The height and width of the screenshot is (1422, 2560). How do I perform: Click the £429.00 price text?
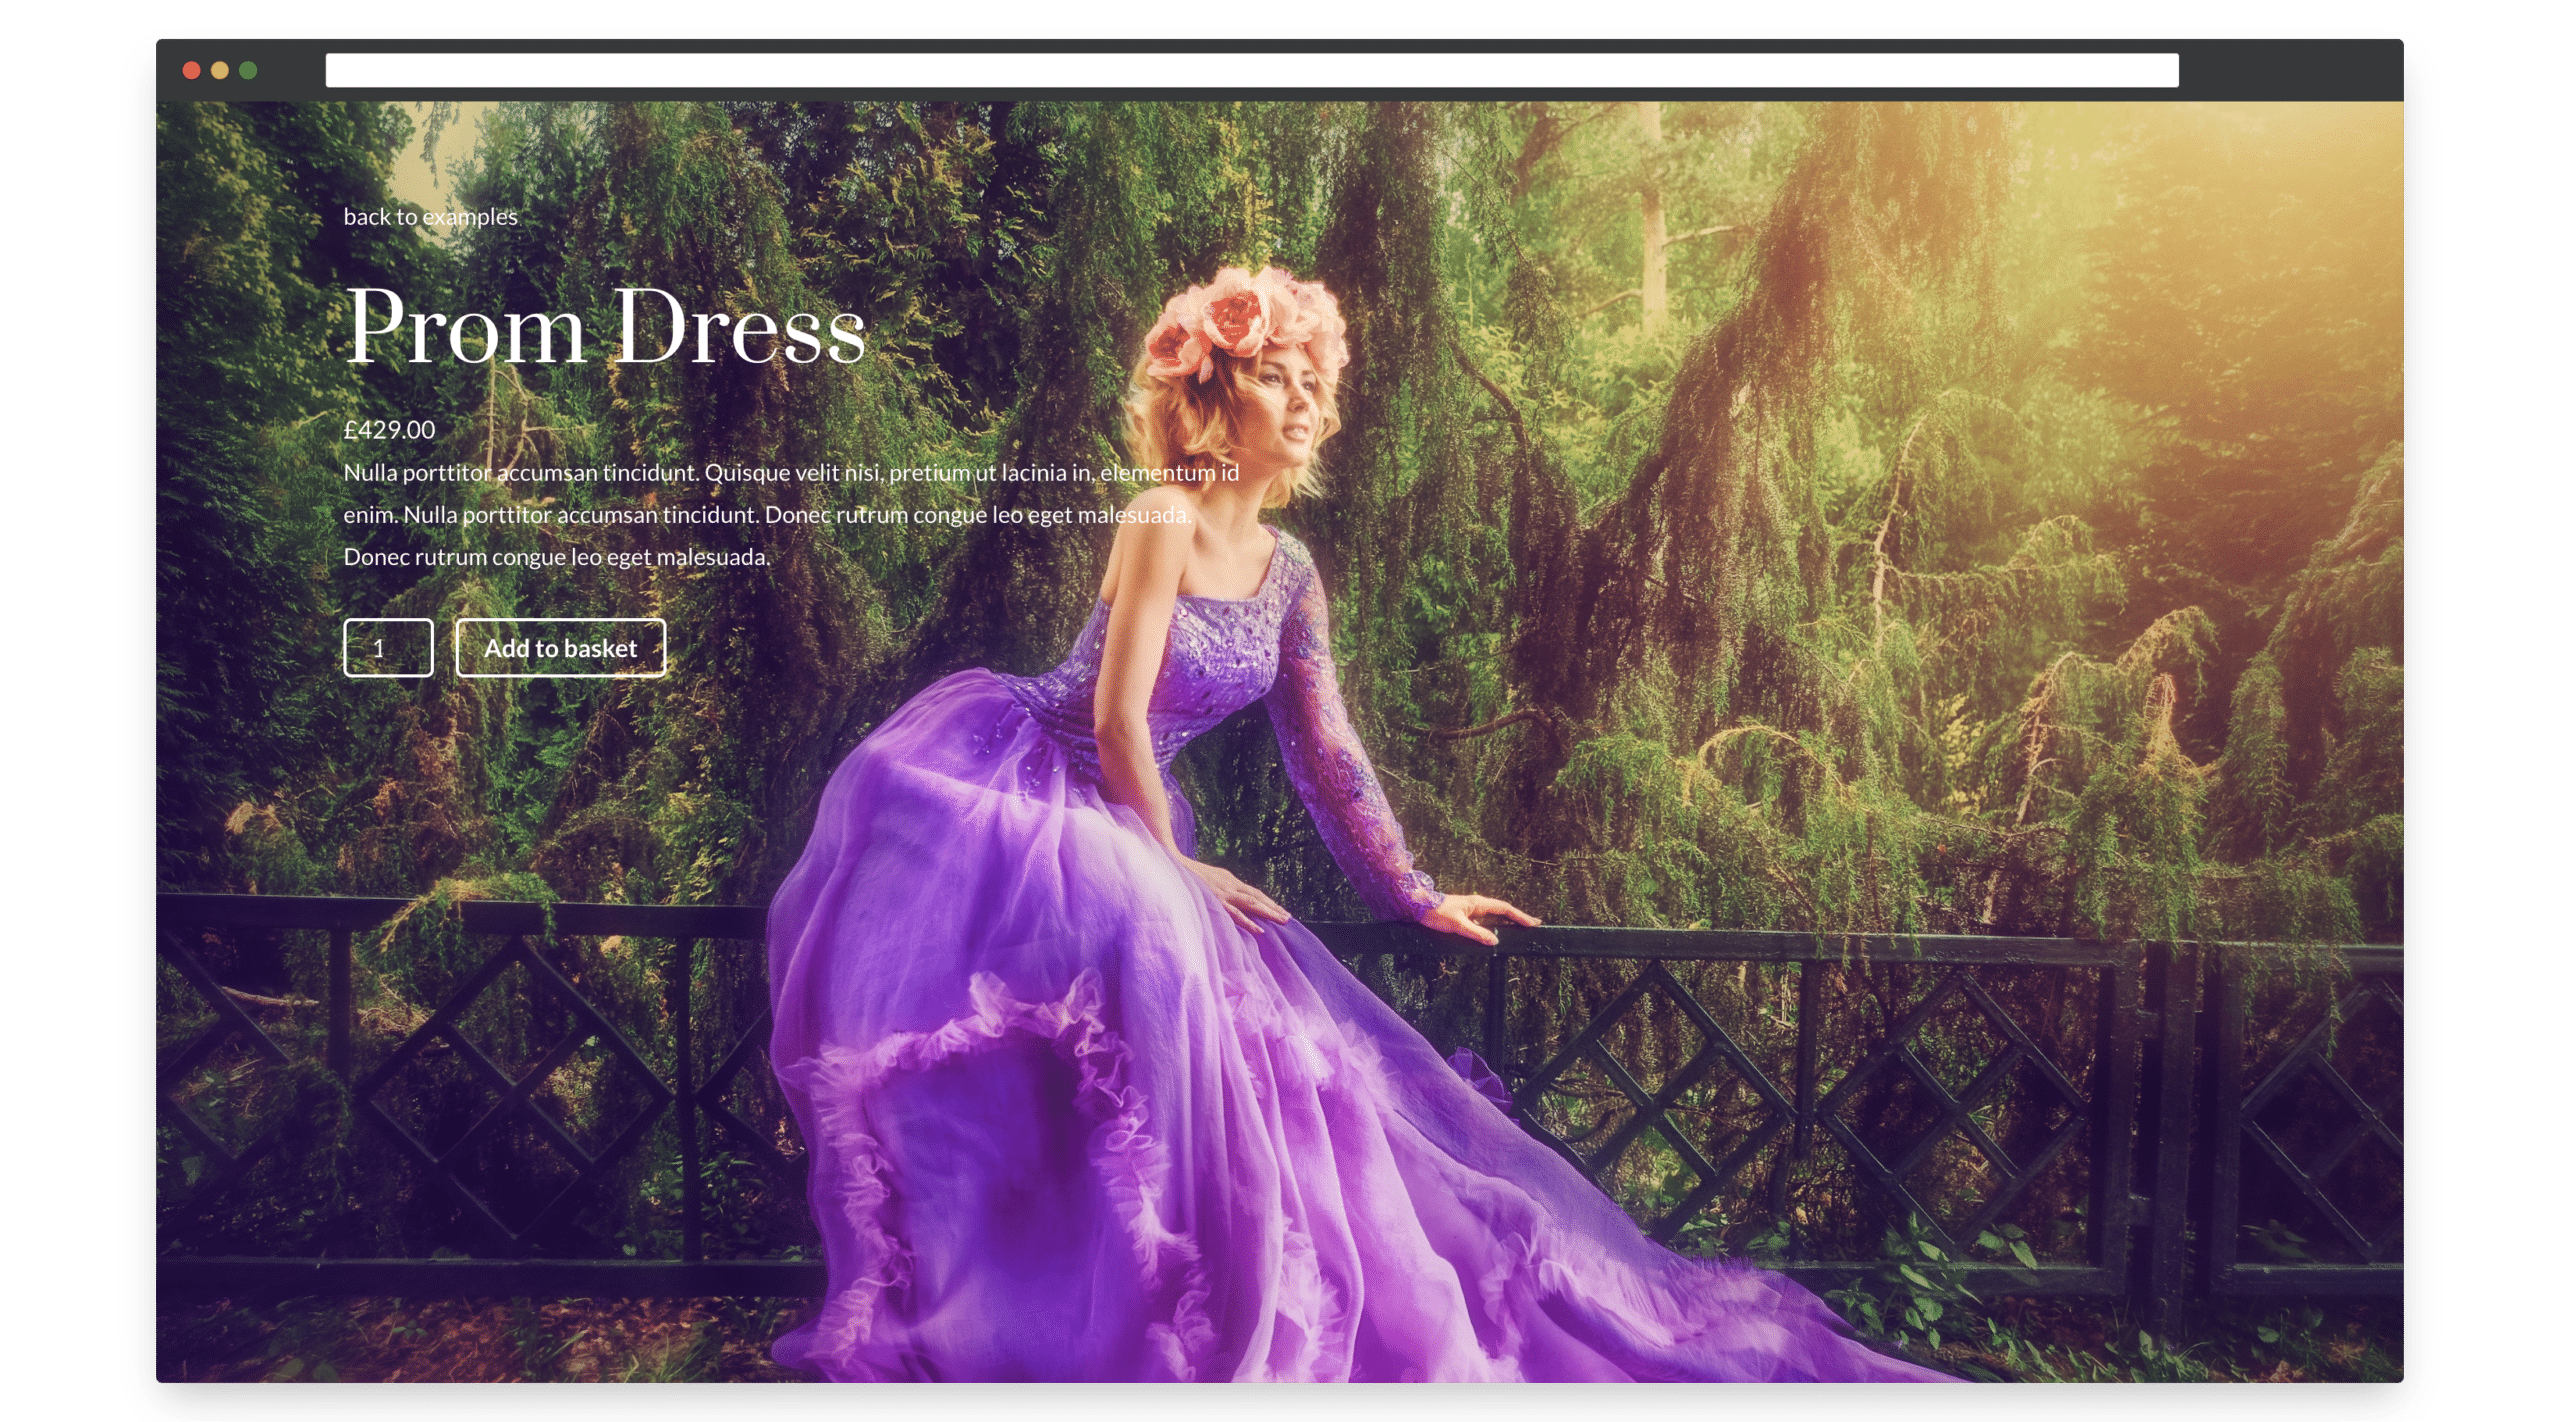click(x=389, y=430)
